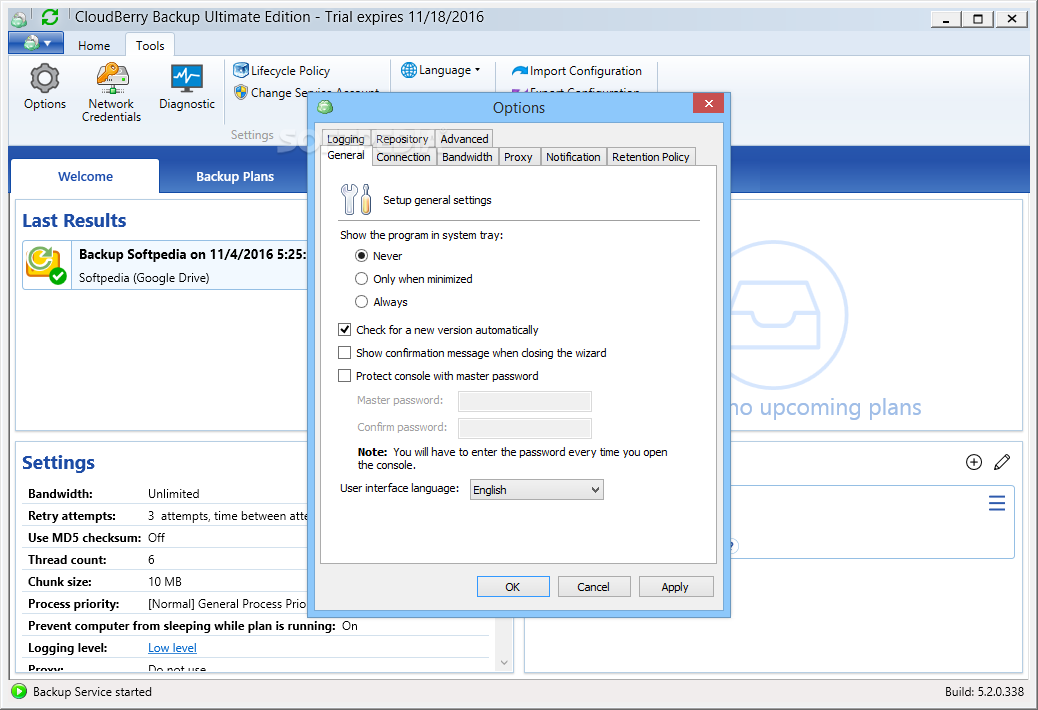Open the Connection tab
The height and width of the screenshot is (710, 1038).
pyautogui.click(x=403, y=157)
